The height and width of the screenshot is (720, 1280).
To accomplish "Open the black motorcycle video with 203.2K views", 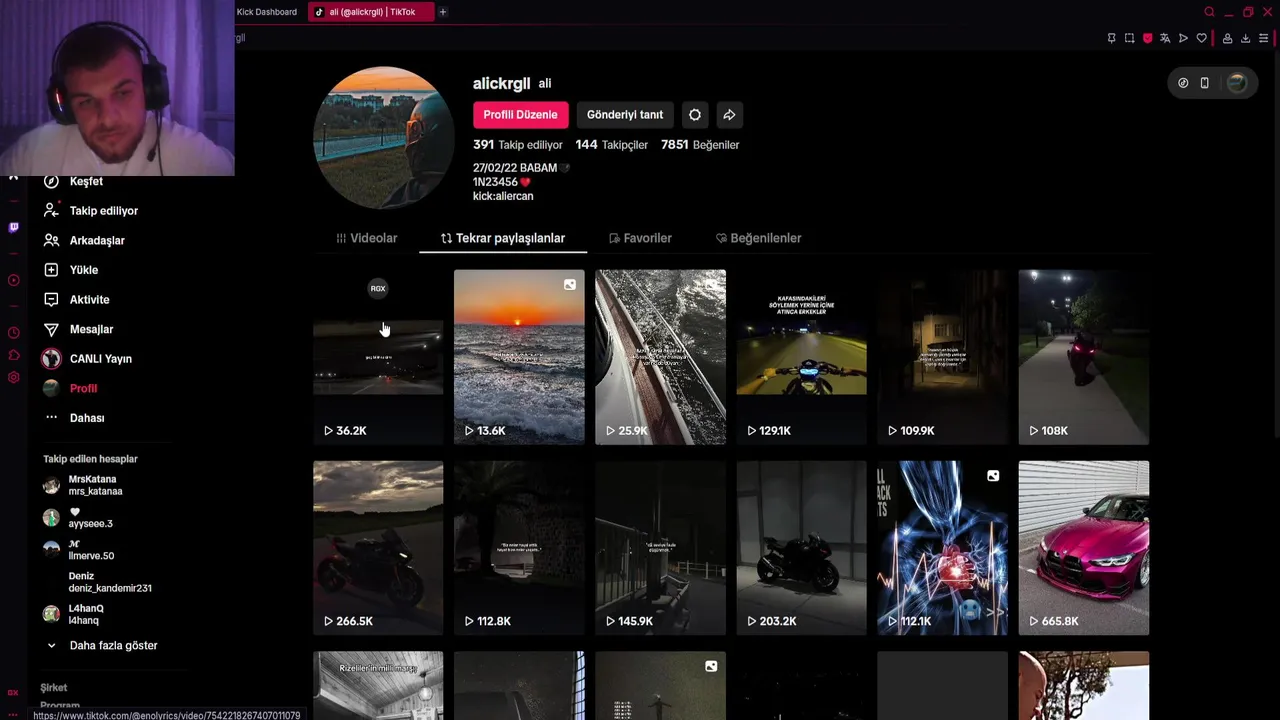I will (x=802, y=548).
